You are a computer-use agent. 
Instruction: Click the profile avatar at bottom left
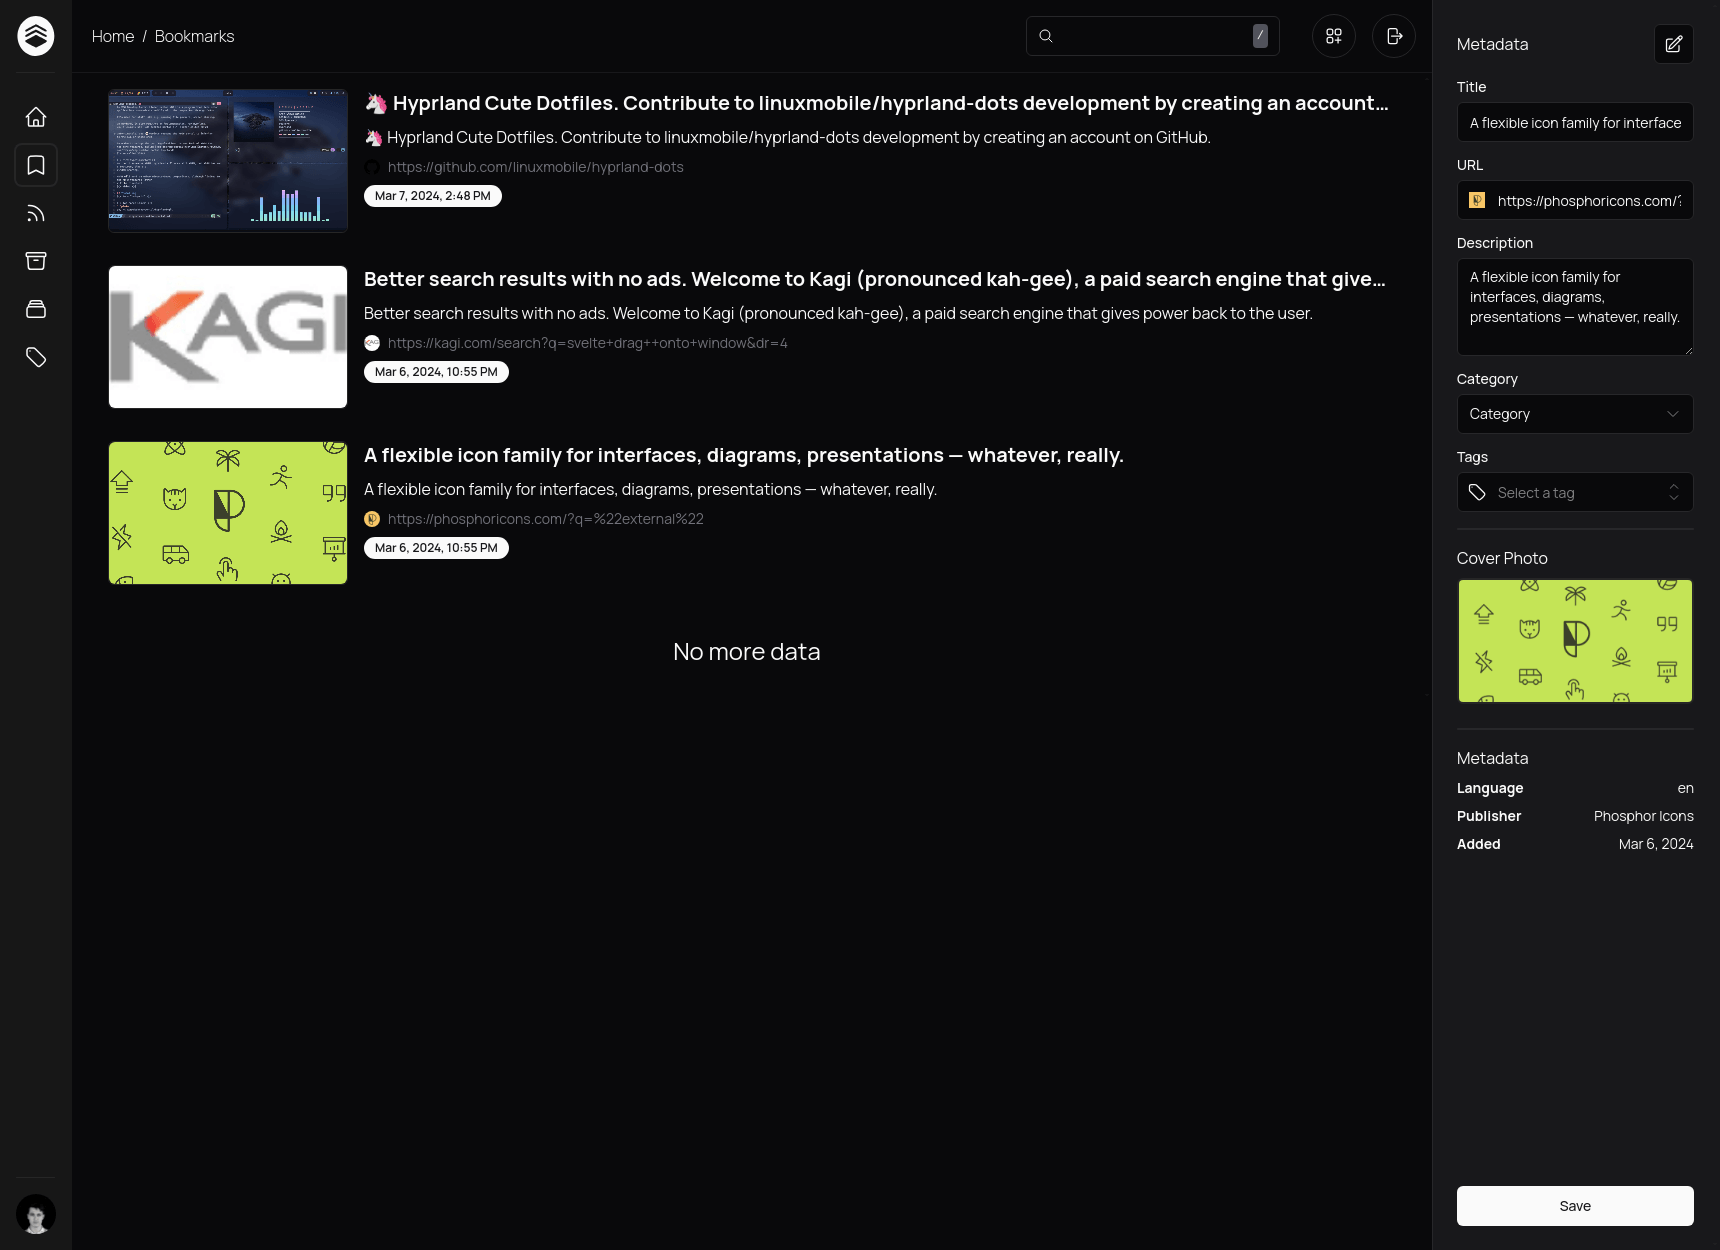pos(35,1214)
